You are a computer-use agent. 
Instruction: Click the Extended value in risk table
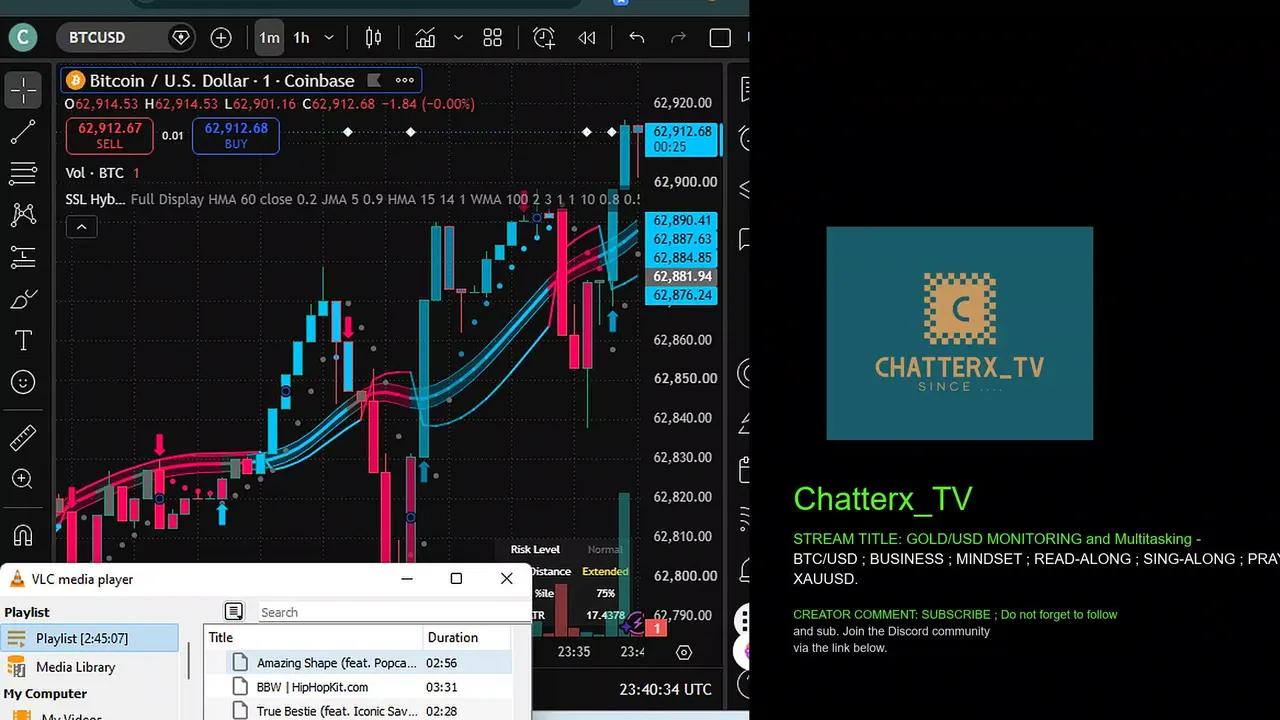coord(605,572)
